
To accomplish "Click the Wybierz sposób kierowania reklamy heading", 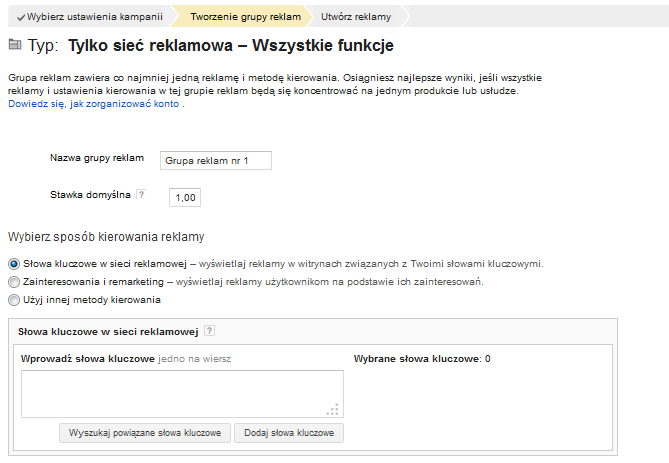I will 106,238.
